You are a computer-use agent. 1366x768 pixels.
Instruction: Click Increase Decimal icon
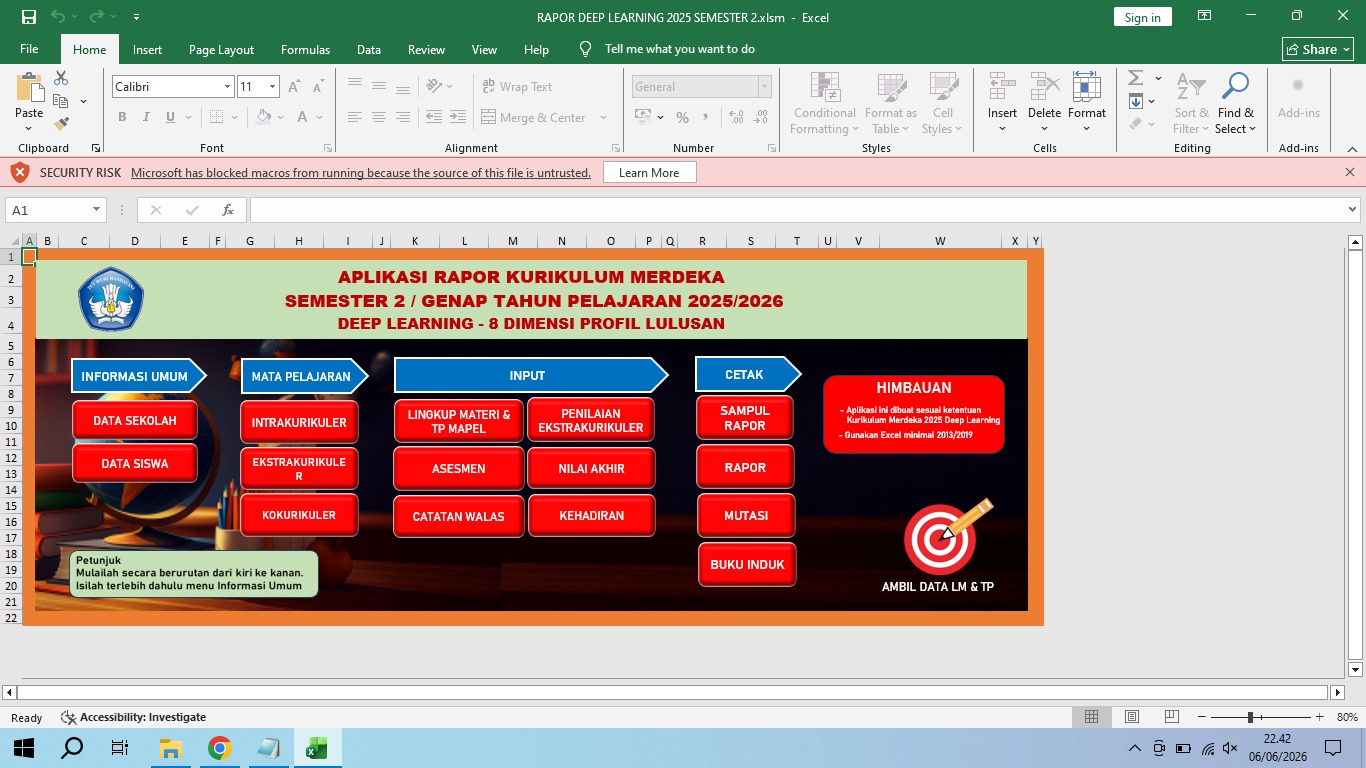[x=736, y=117]
